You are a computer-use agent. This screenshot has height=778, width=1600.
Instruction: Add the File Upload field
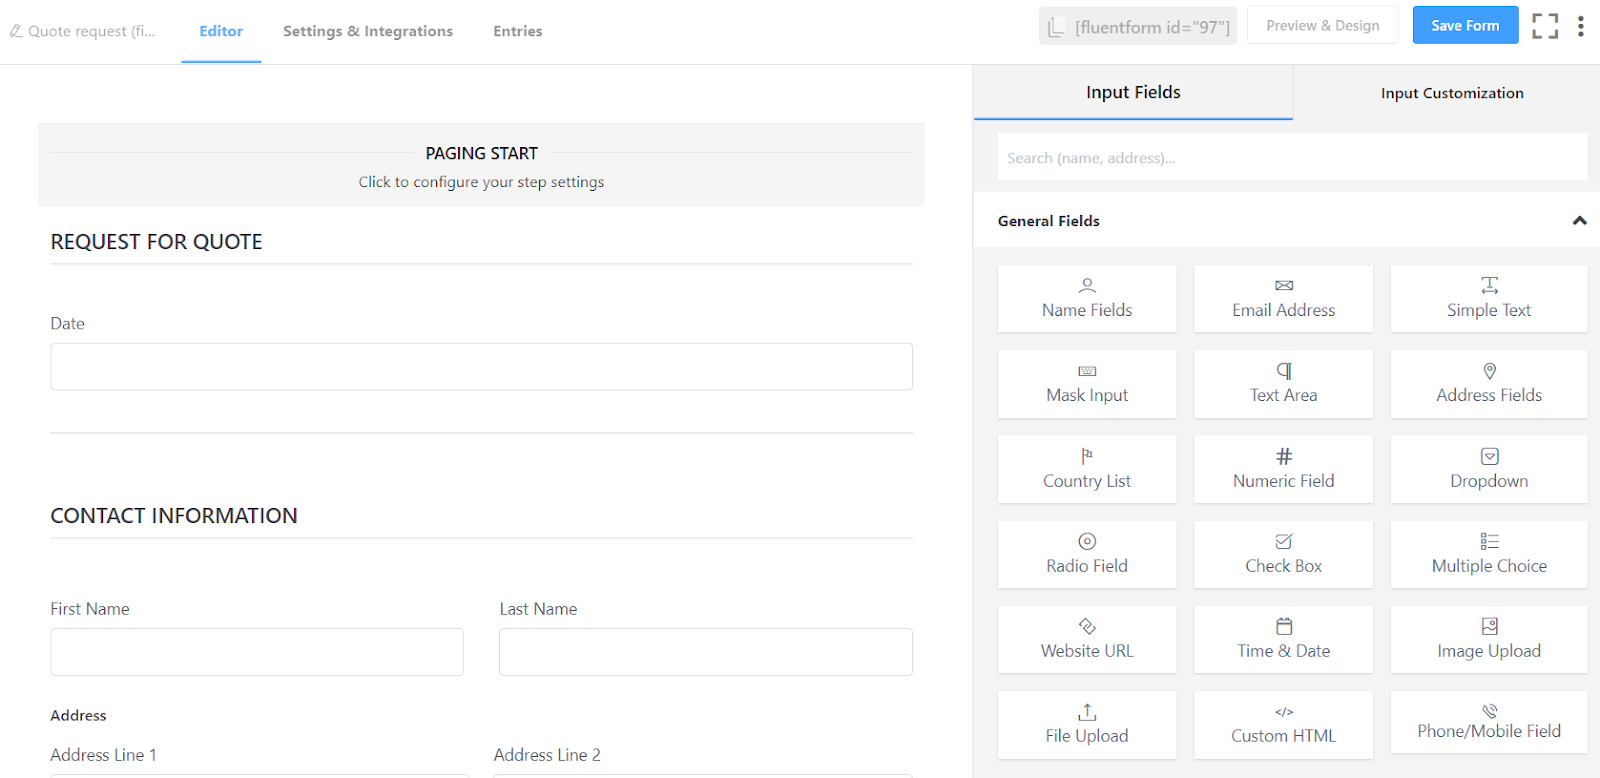pyautogui.click(x=1087, y=725)
